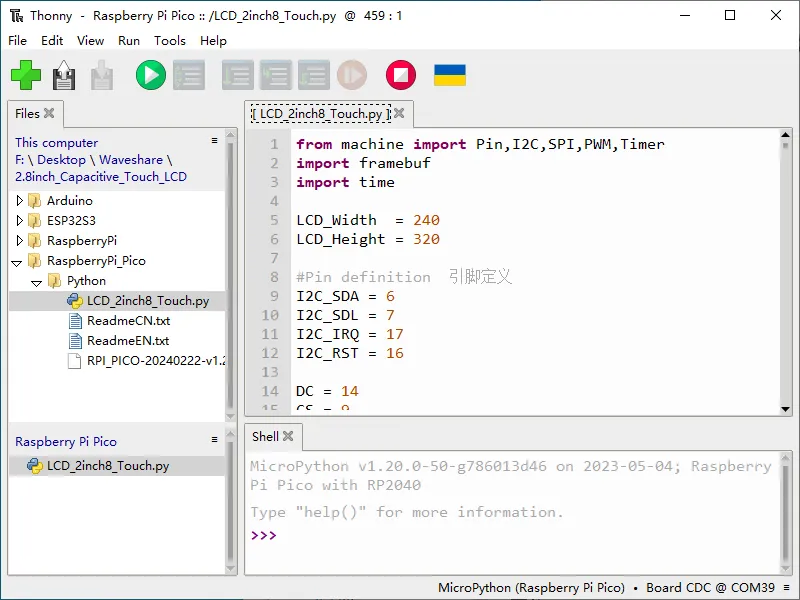Close the Files panel tab

(x=49, y=113)
